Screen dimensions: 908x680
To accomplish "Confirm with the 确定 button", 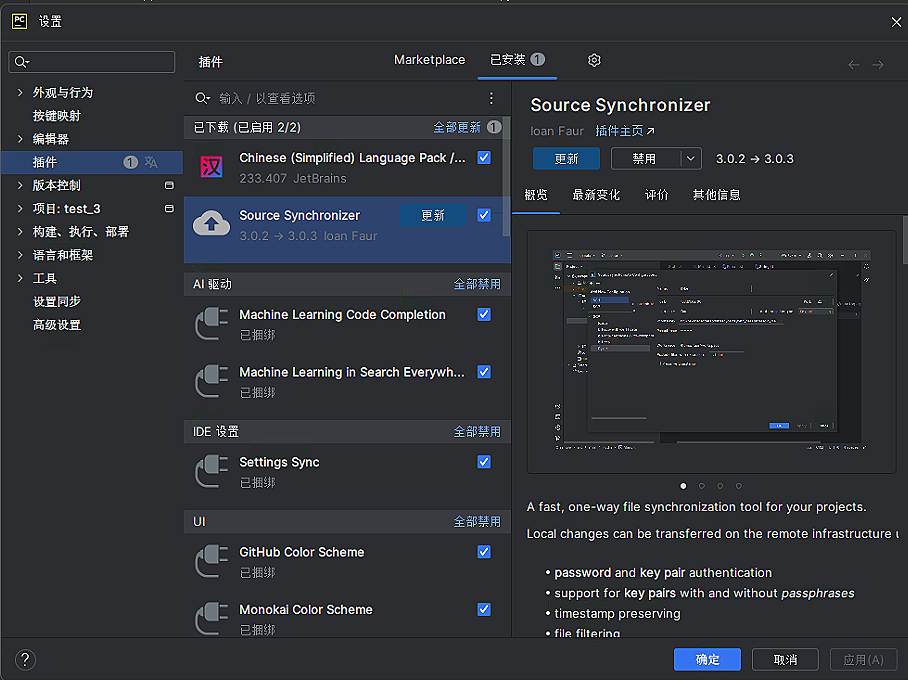I will pyautogui.click(x=707, y=660).
